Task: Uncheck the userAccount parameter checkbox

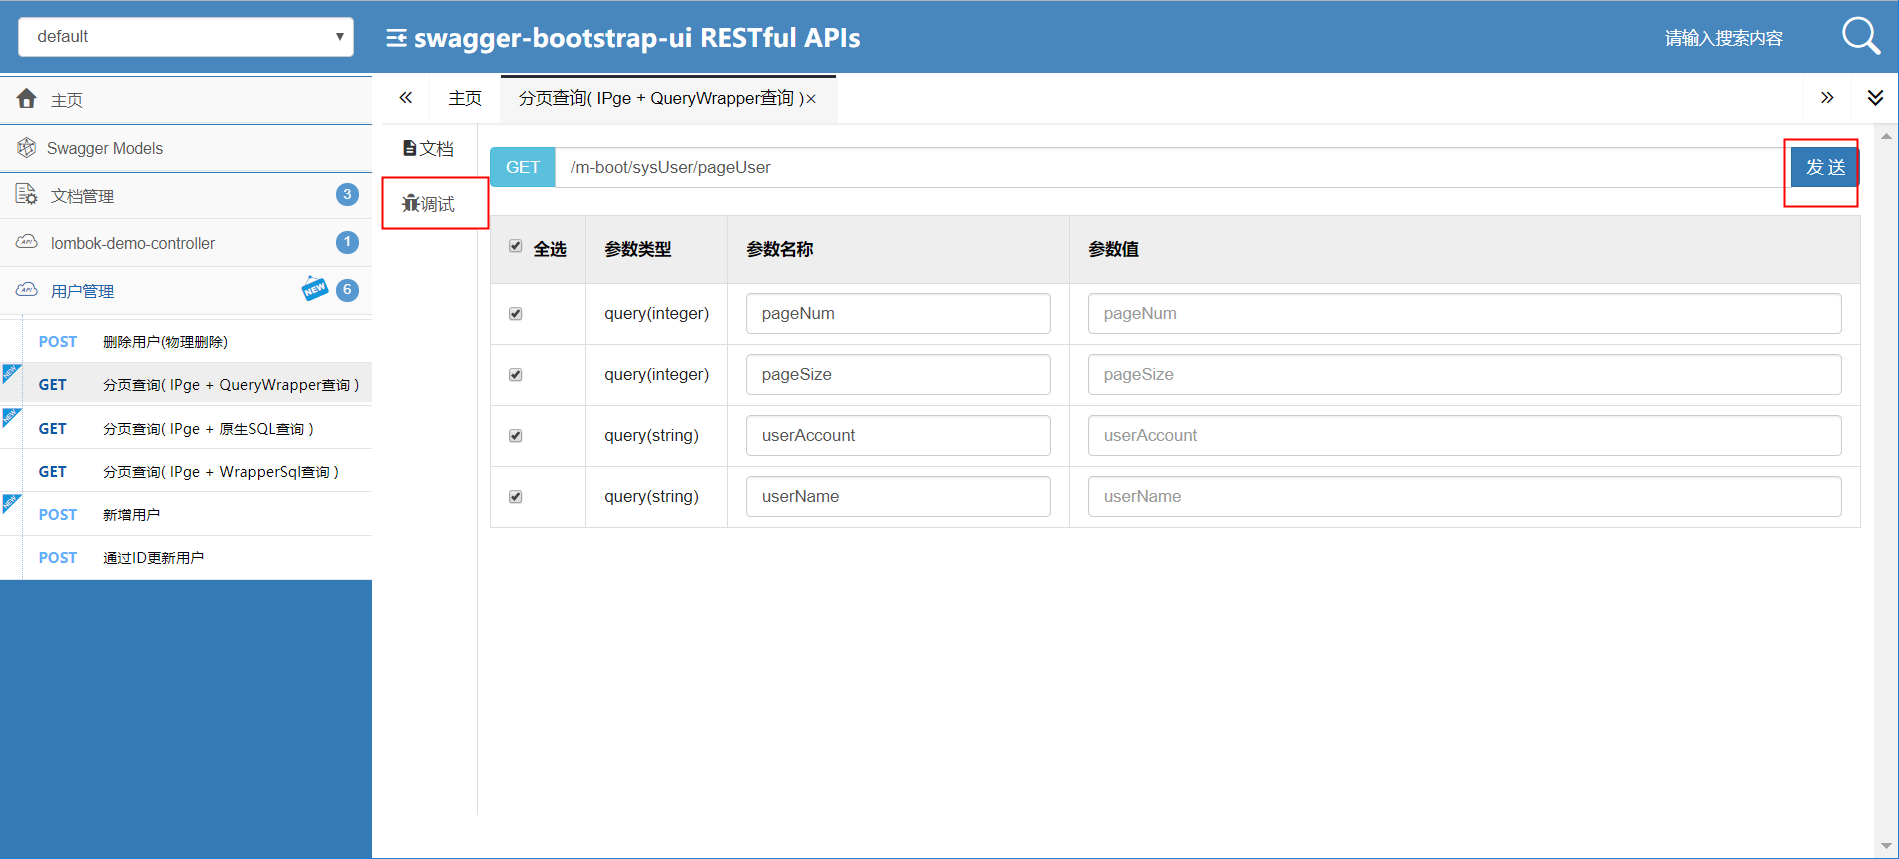Action: (x=516, y=436)
